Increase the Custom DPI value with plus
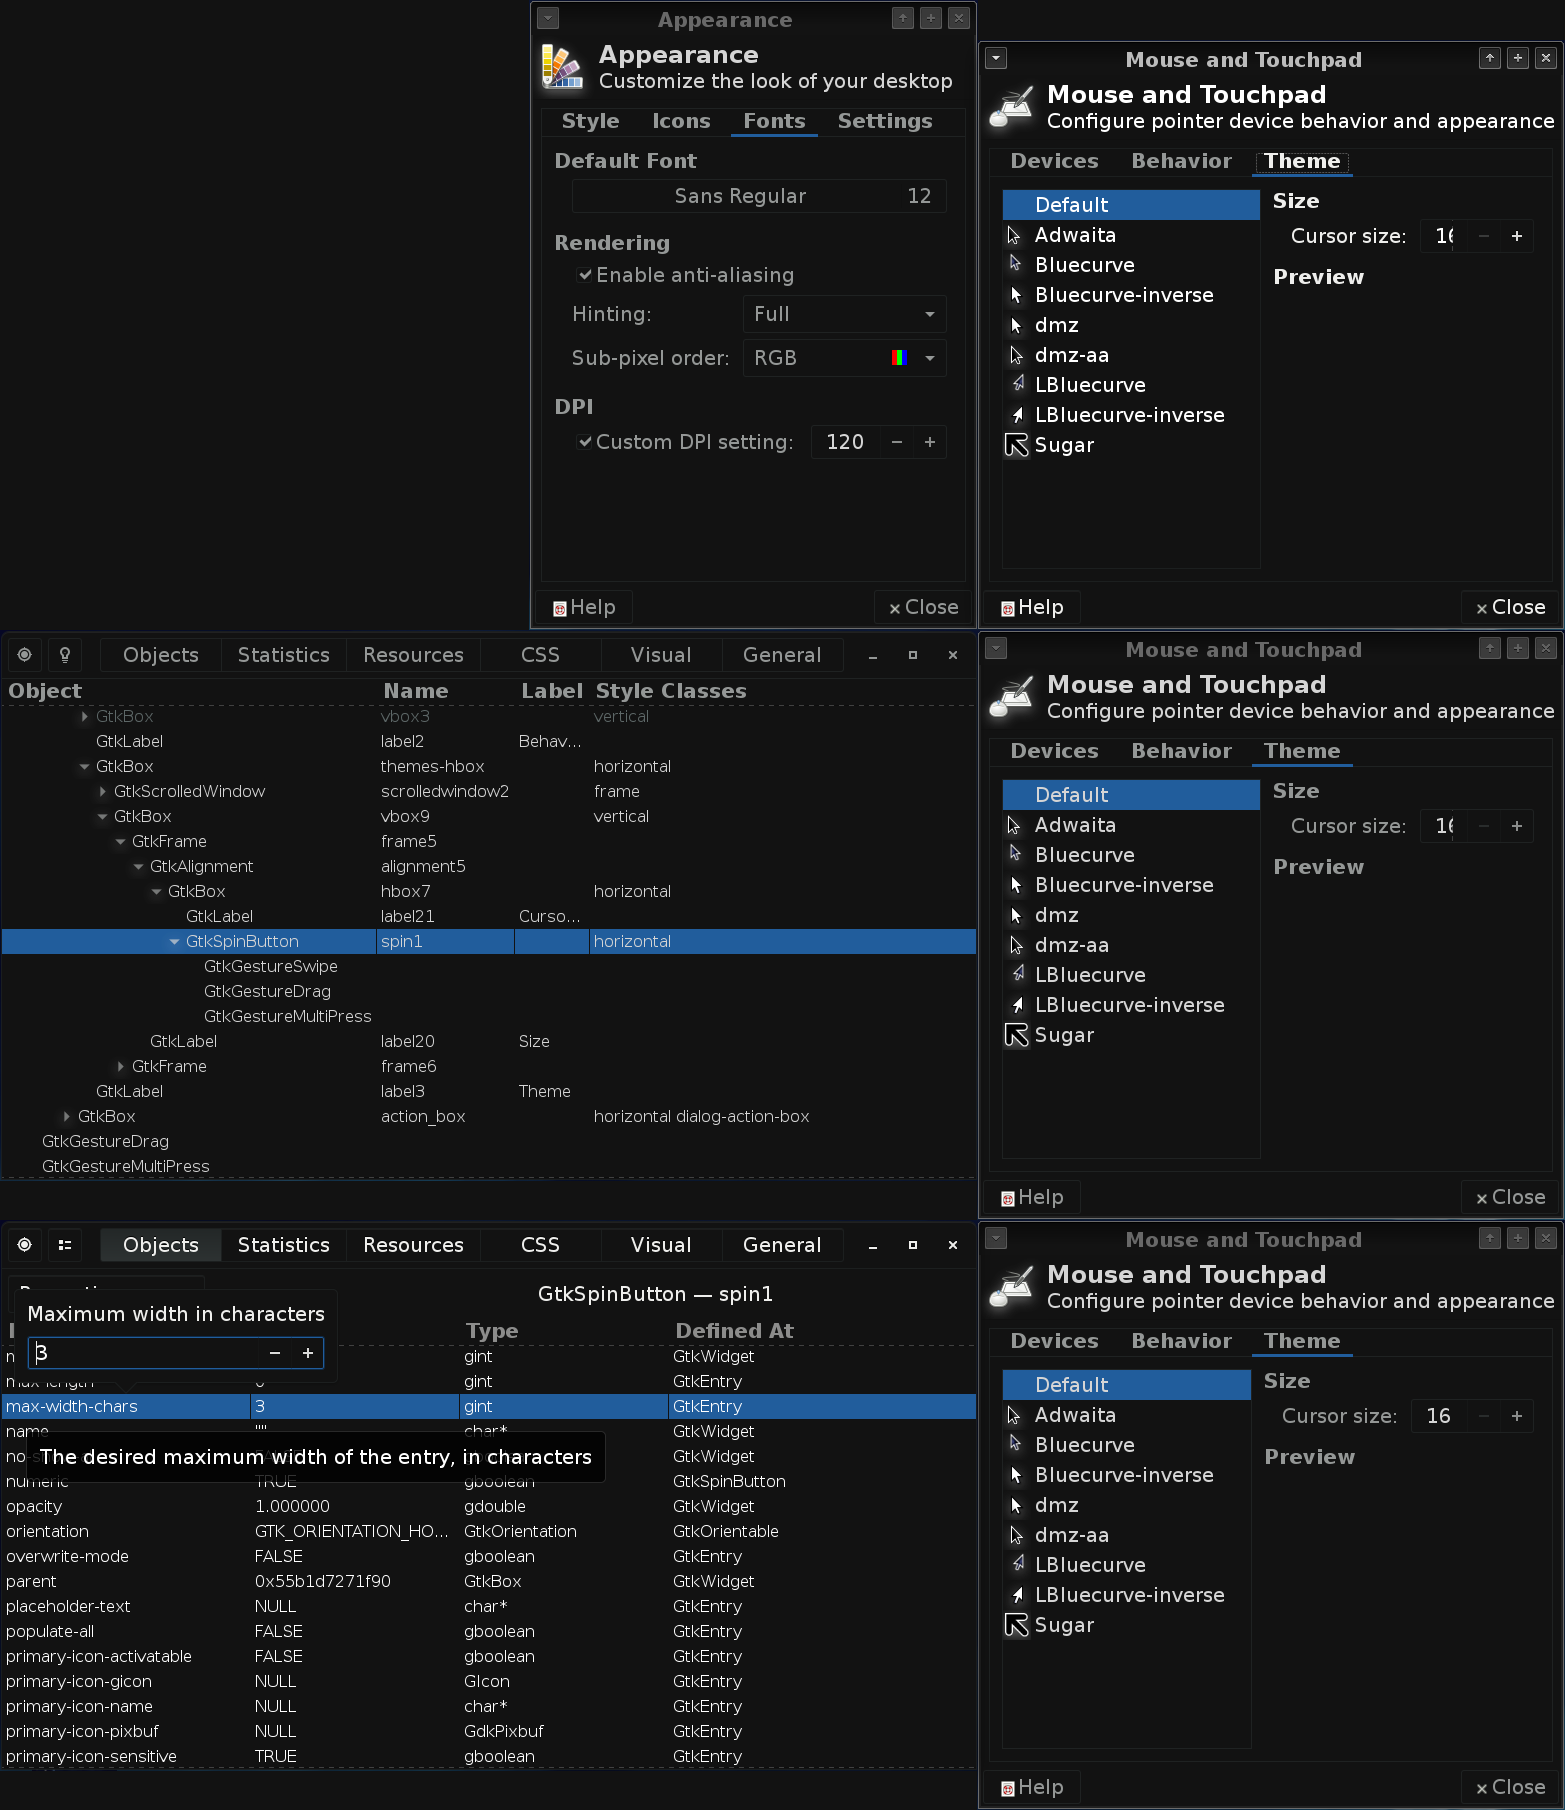 pos(930,442)
